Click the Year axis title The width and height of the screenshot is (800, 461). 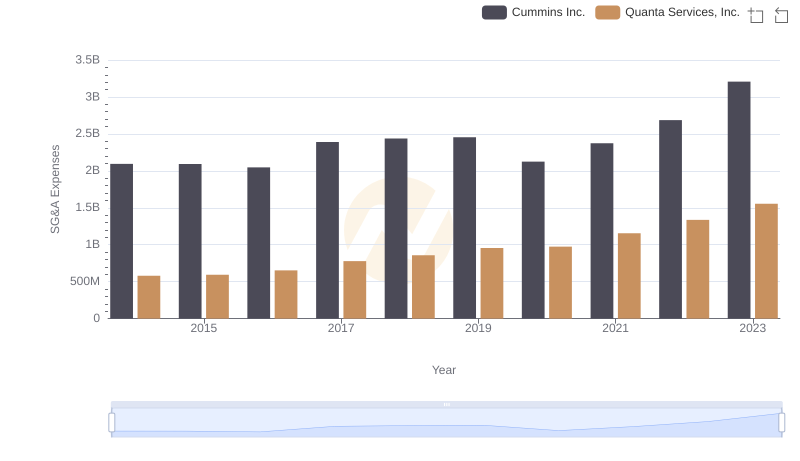444,370
